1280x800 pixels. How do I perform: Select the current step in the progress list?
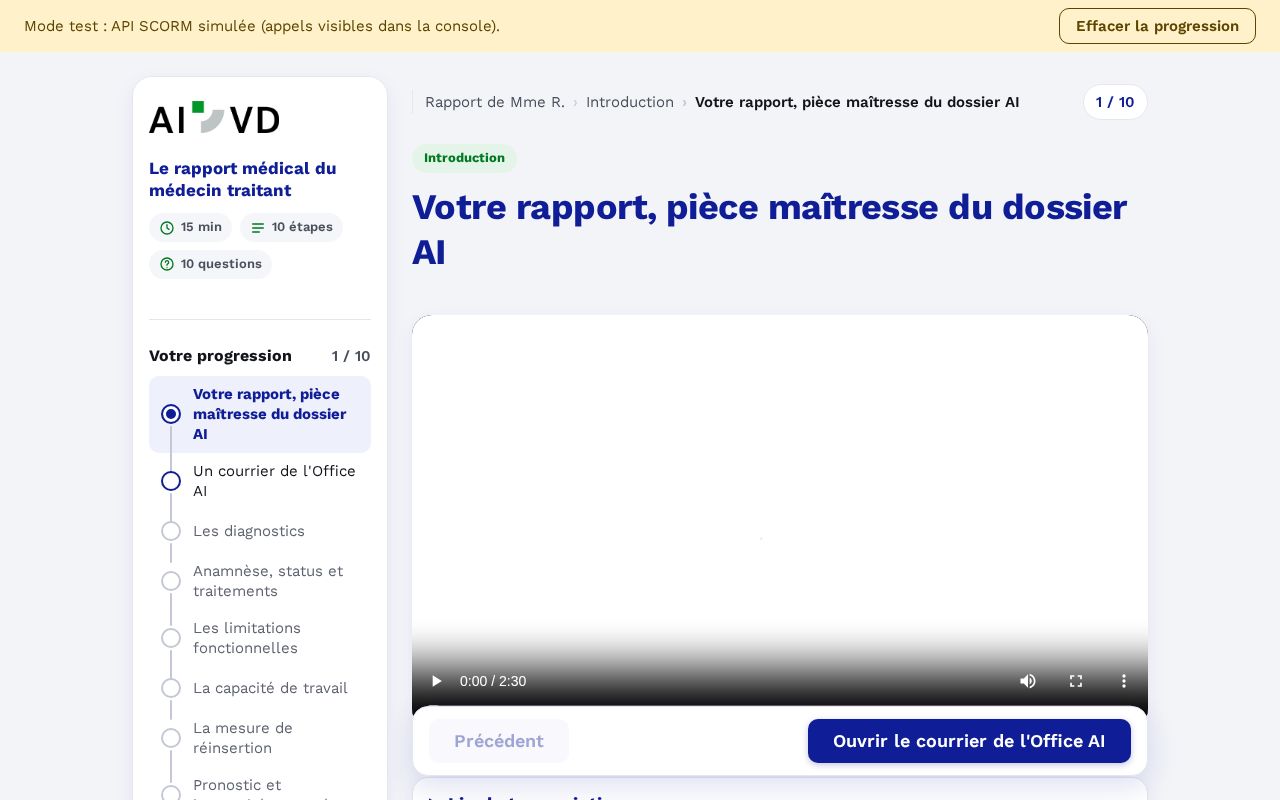(x=260, y=414)
